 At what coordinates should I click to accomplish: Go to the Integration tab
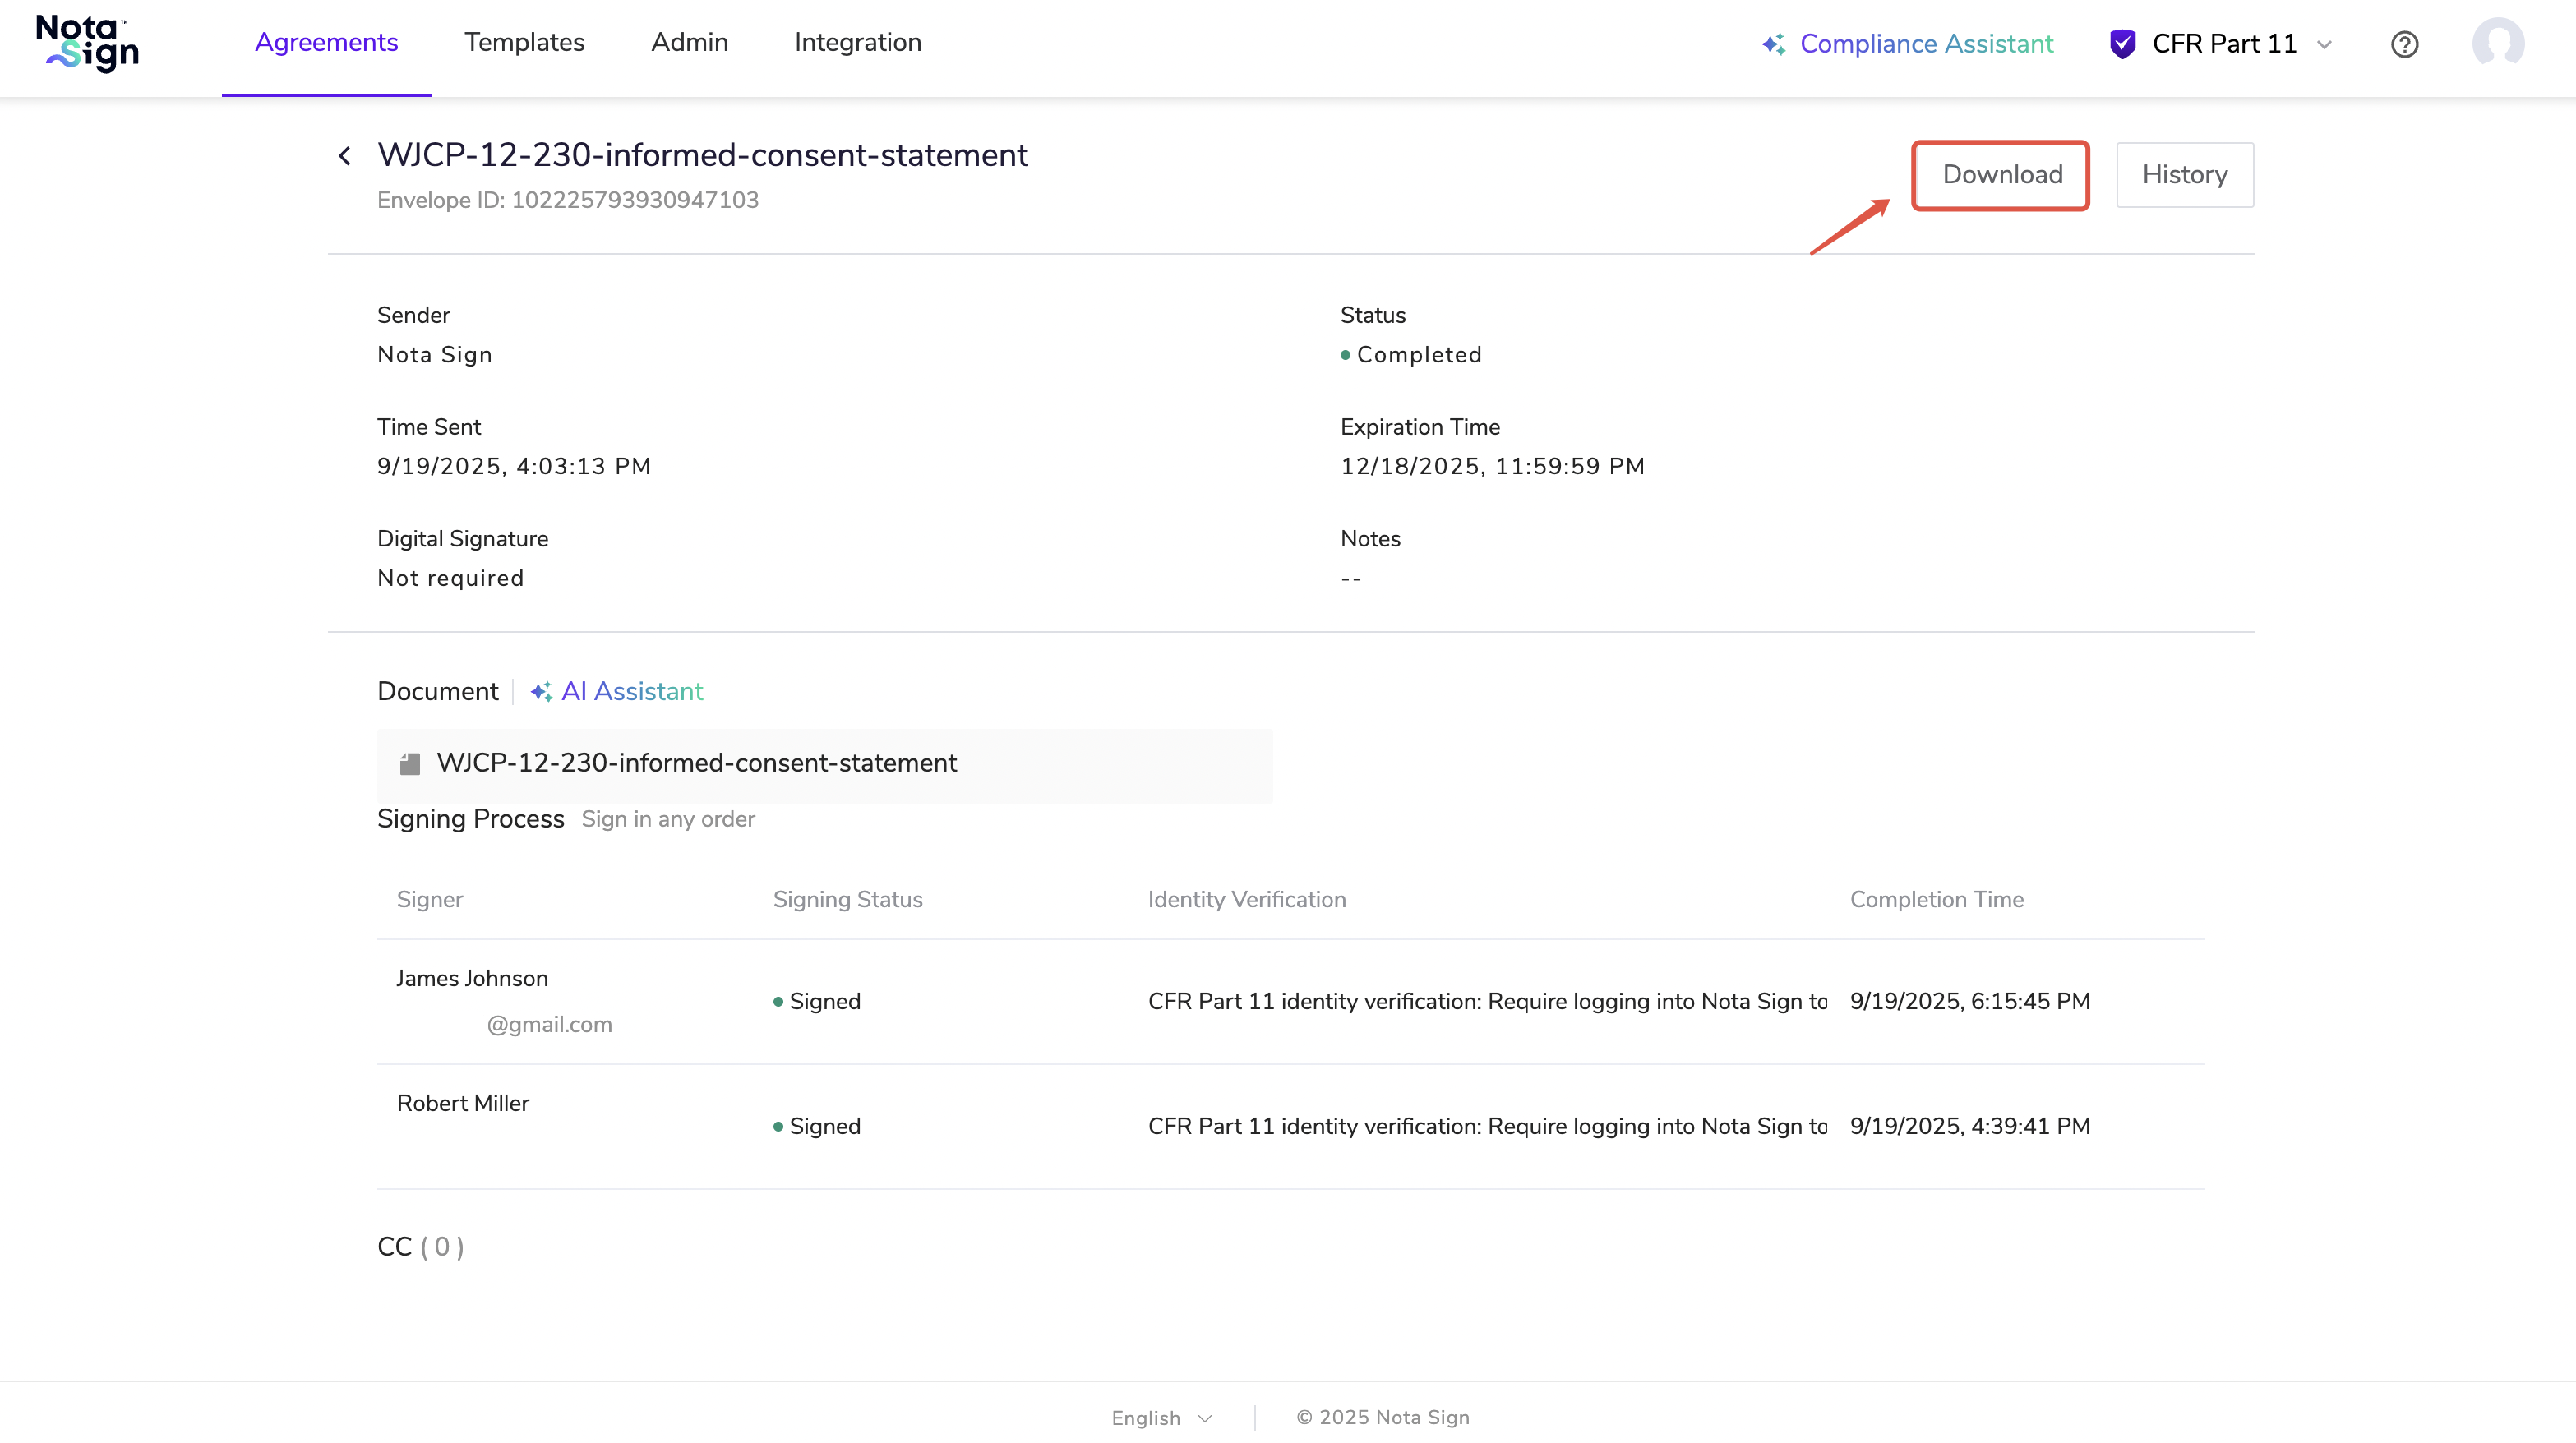point(857,43)
